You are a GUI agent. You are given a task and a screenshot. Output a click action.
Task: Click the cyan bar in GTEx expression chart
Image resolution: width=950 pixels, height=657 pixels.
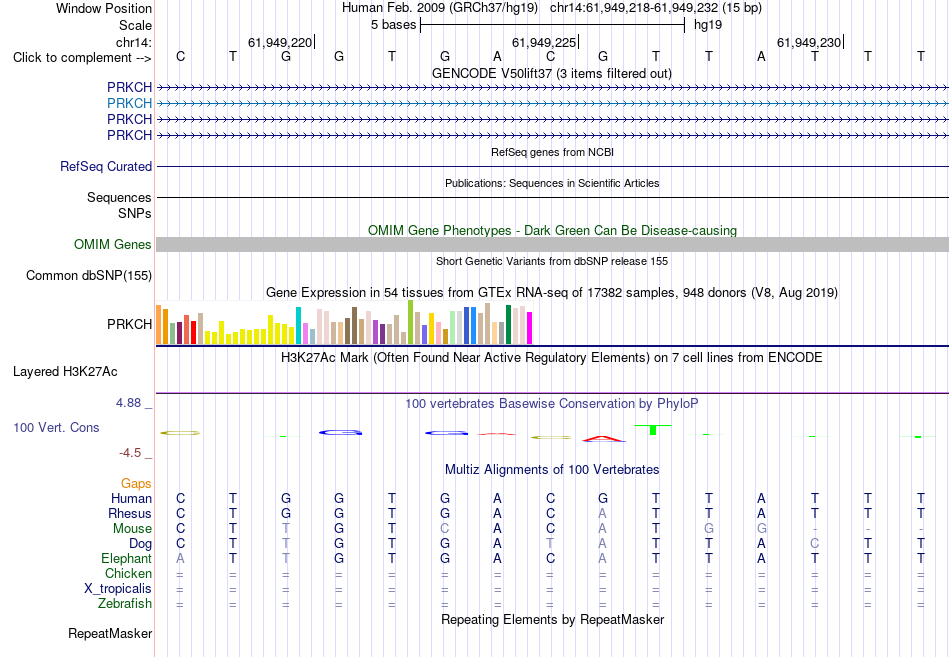point(299,325)
